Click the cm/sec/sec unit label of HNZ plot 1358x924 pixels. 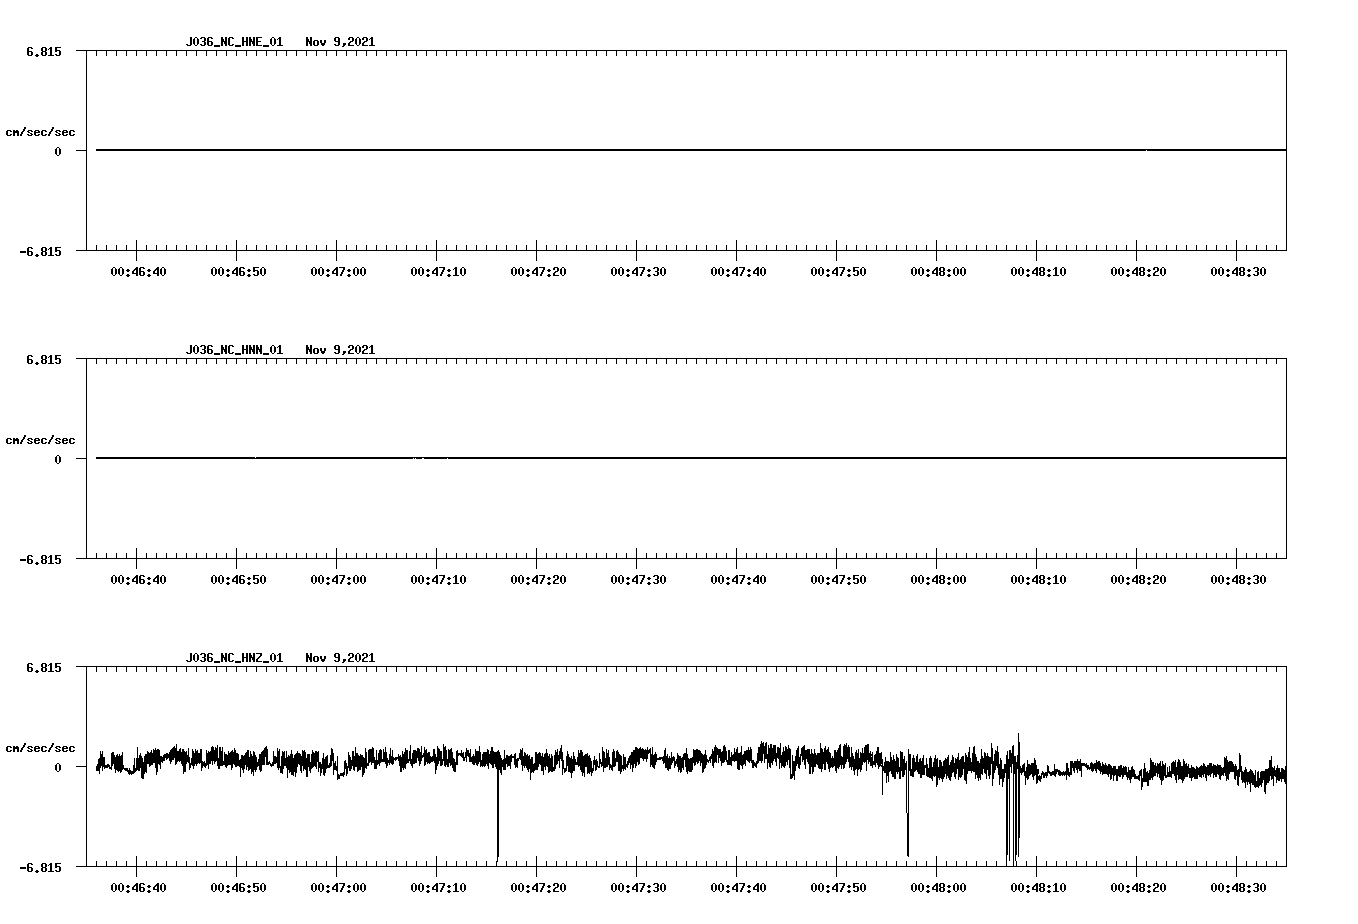point(40,748)
